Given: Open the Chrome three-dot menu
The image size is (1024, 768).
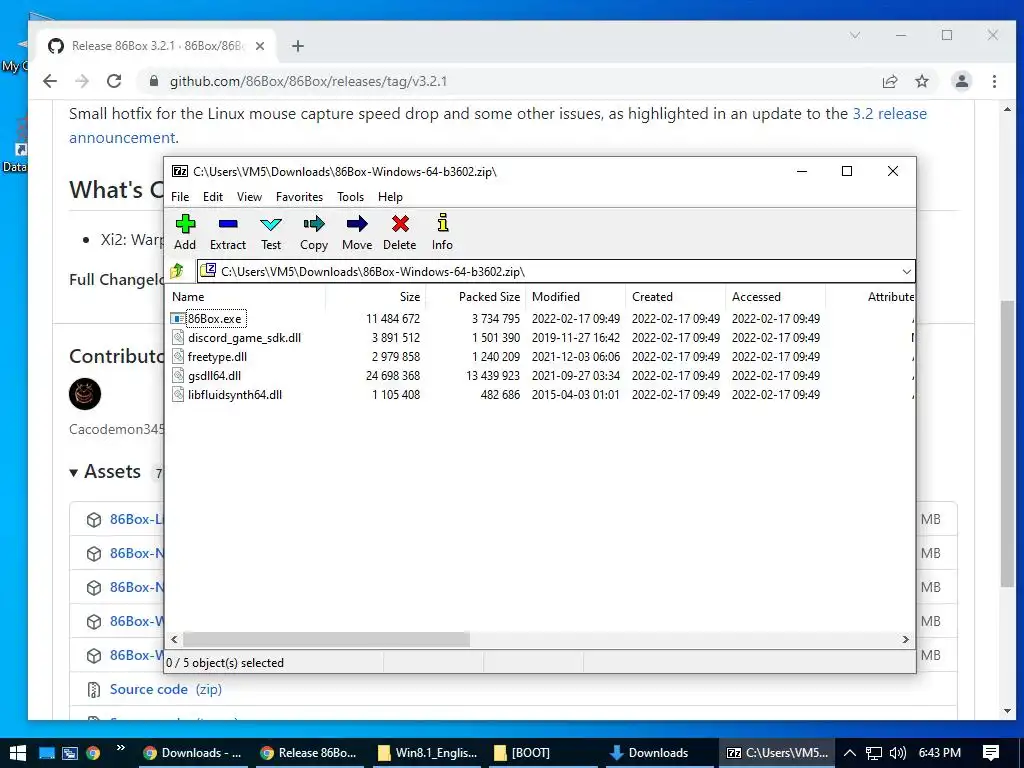Looking at the screenshot, I should (994, 81).
